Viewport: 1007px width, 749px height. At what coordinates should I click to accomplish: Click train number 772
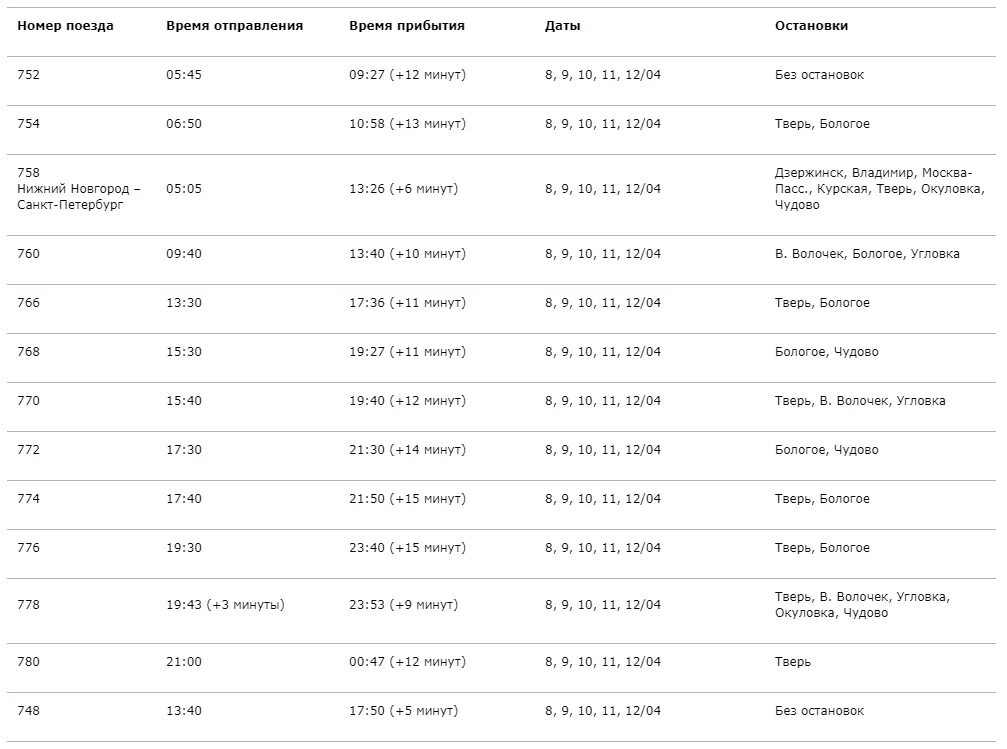click(29, 450)
